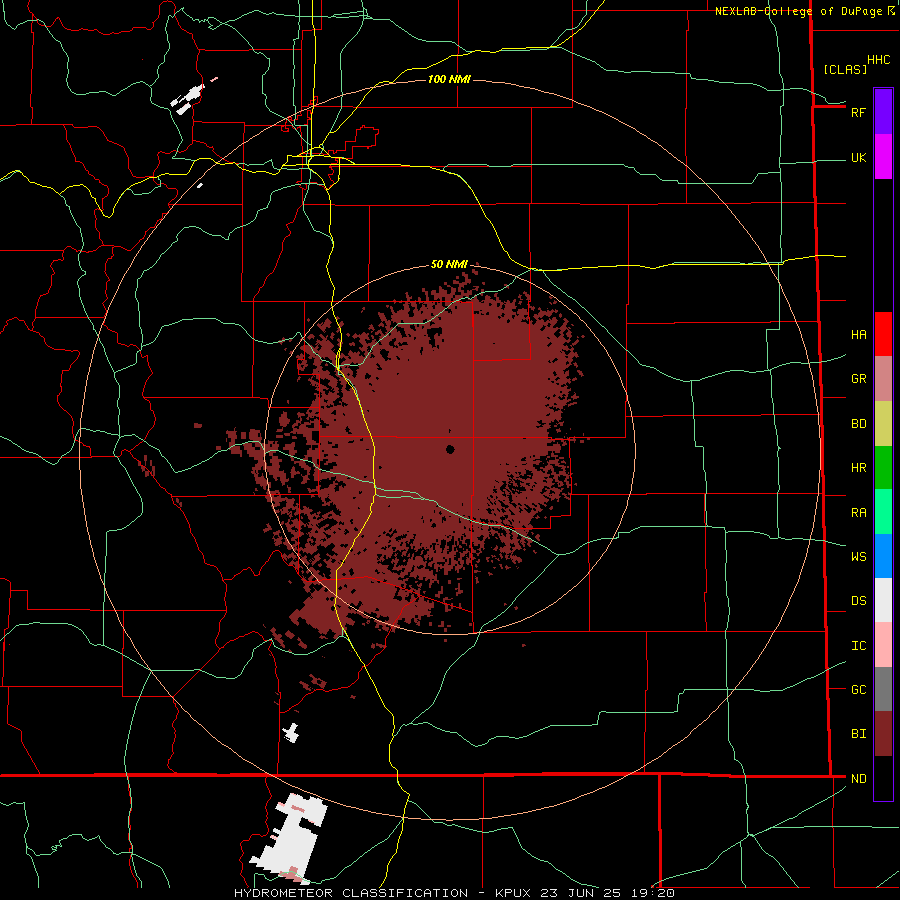Click the HHC product label

[x=879, y=60]
